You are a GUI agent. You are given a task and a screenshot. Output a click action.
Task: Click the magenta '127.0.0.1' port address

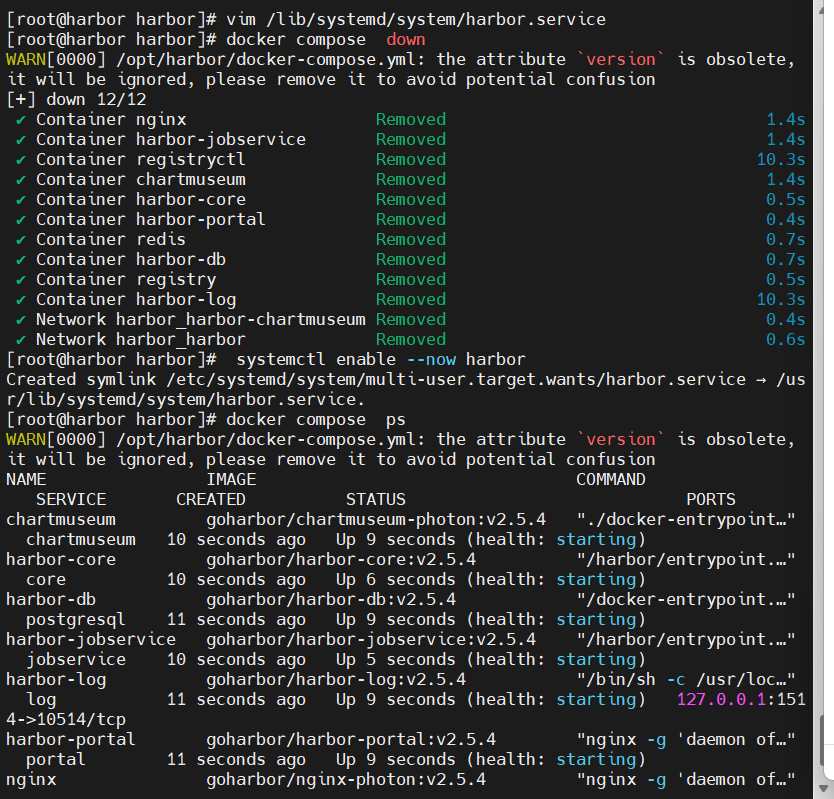[x=722, y=700]
